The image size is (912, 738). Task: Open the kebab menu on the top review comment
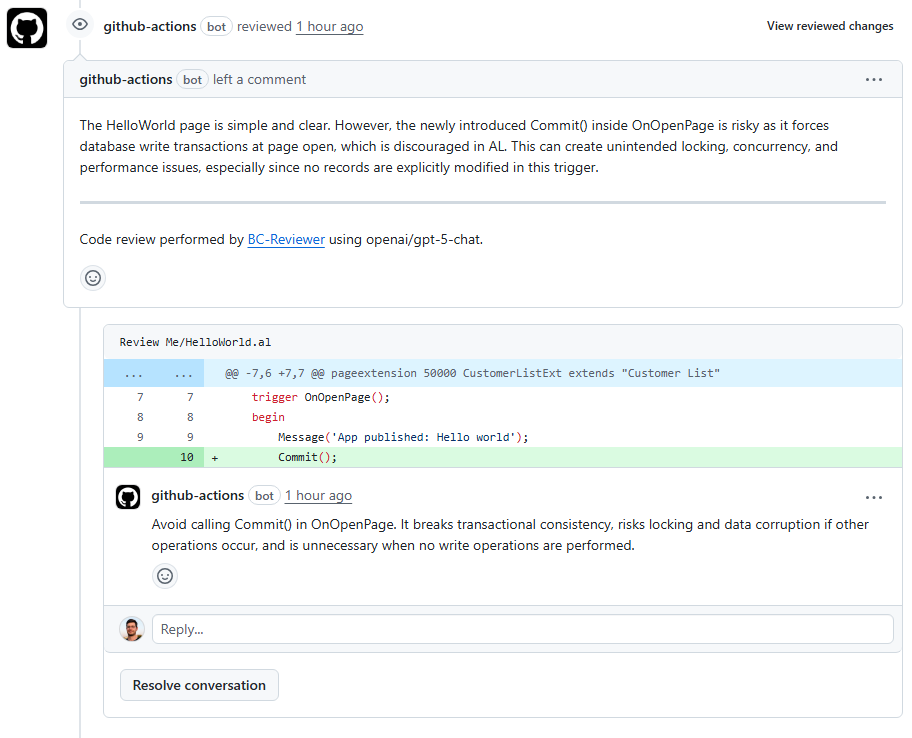[874, 79]
